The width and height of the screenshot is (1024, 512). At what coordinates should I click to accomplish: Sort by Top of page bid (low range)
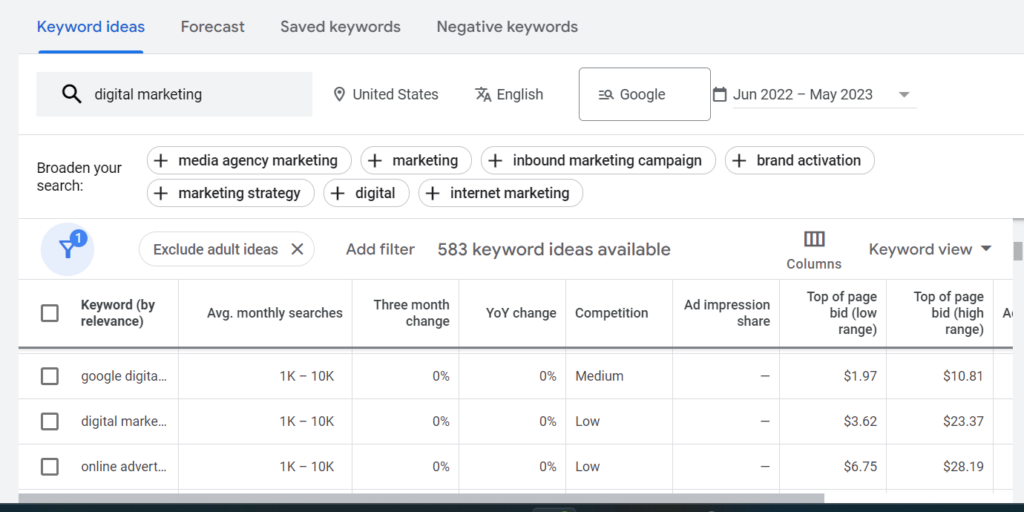point(842,313)
